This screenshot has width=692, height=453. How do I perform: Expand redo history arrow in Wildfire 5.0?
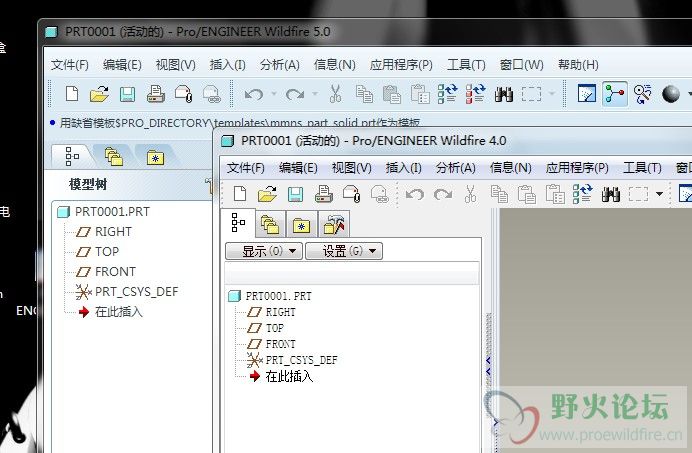(x=315, y=94)
